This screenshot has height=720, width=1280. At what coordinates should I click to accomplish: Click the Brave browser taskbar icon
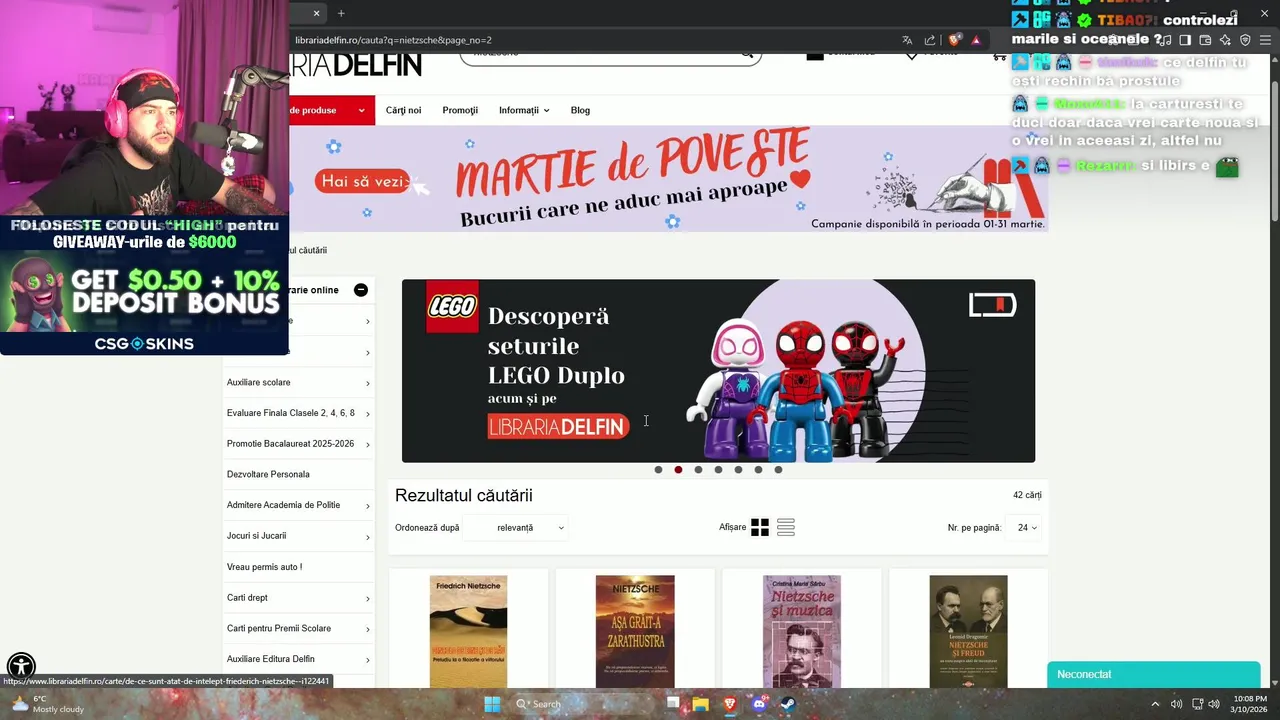point(730,704)
